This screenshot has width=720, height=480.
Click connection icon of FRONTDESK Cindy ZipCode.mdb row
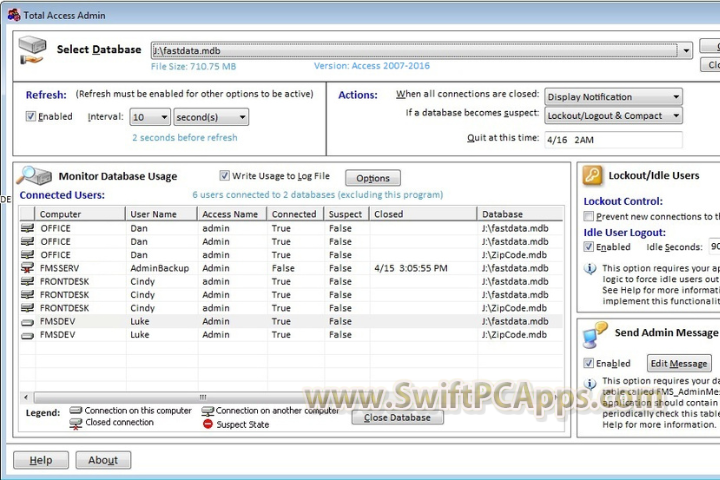coord(28,308)
